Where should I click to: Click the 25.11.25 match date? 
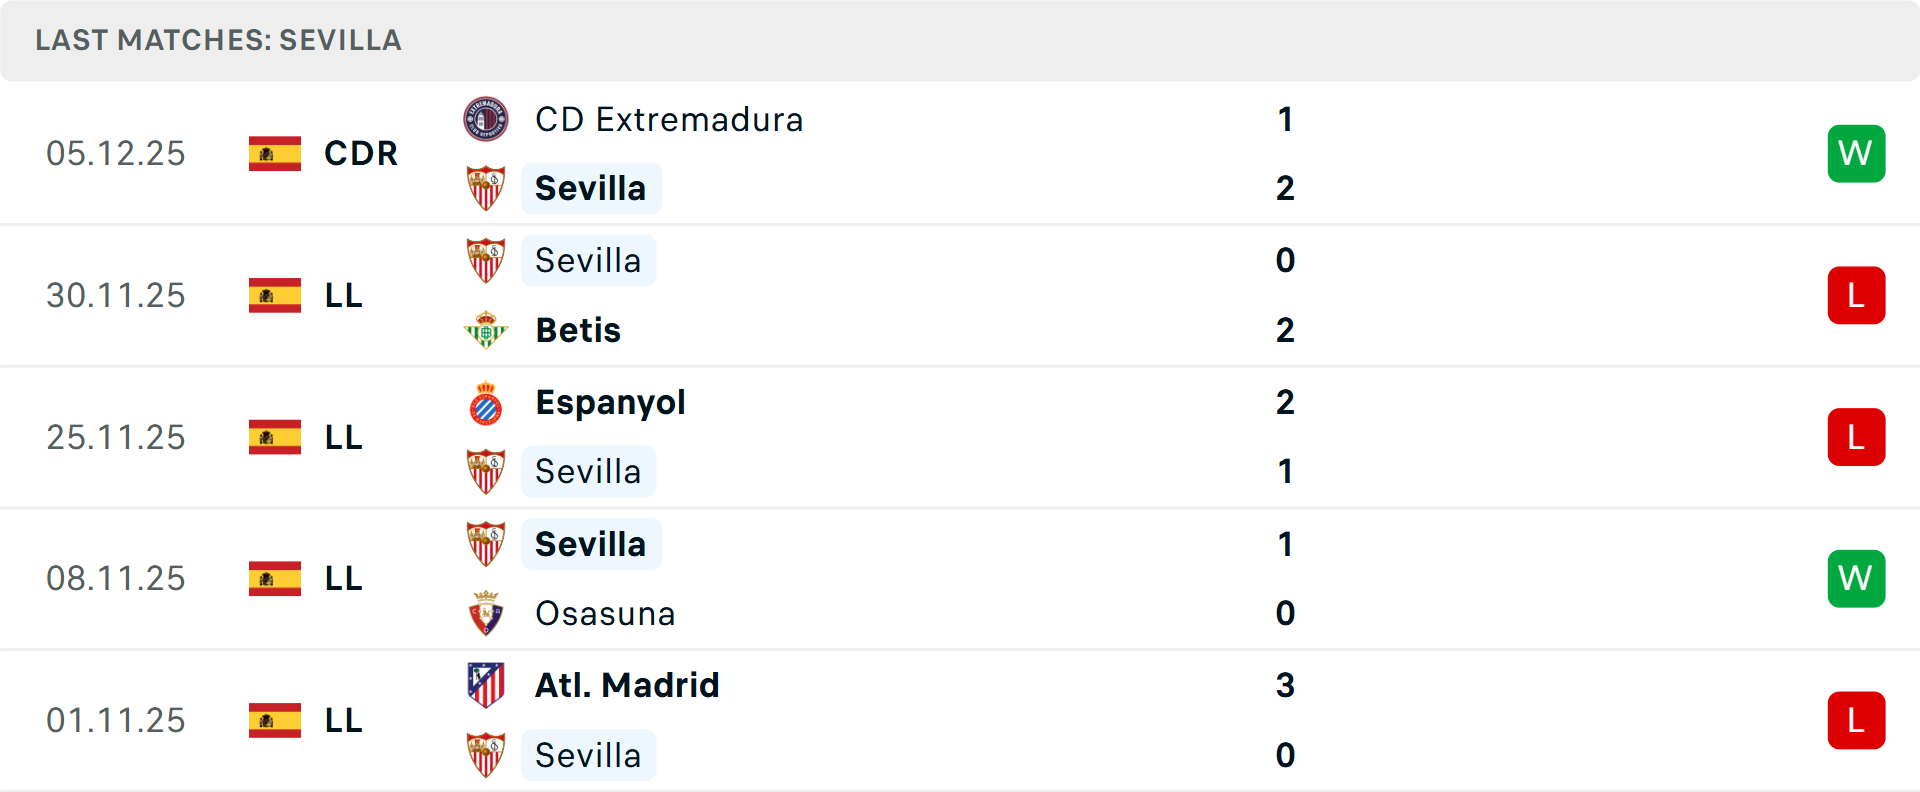[116, 438]
